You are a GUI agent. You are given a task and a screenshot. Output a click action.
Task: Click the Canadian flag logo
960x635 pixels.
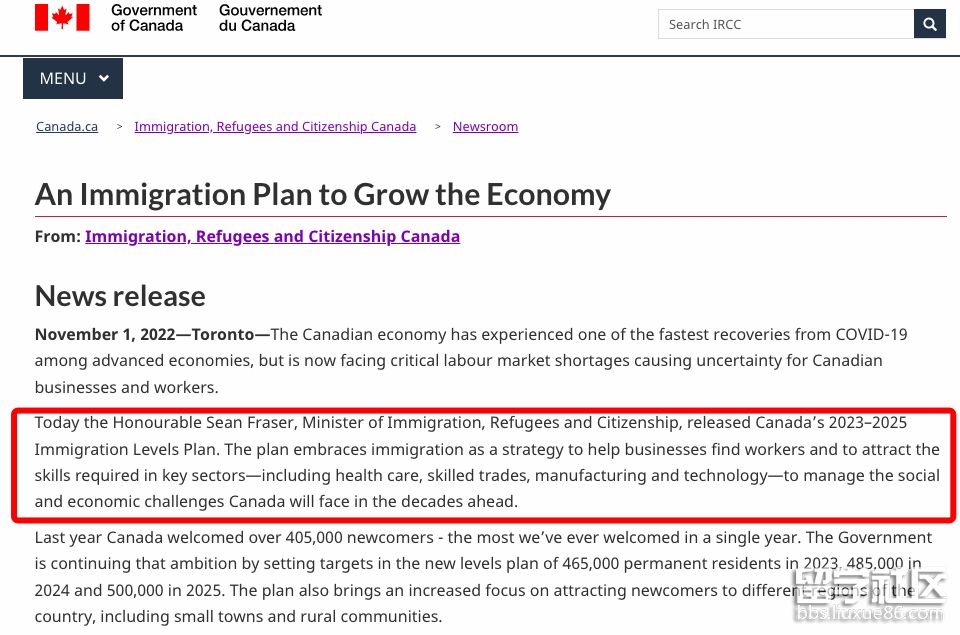tap(62, 18)
